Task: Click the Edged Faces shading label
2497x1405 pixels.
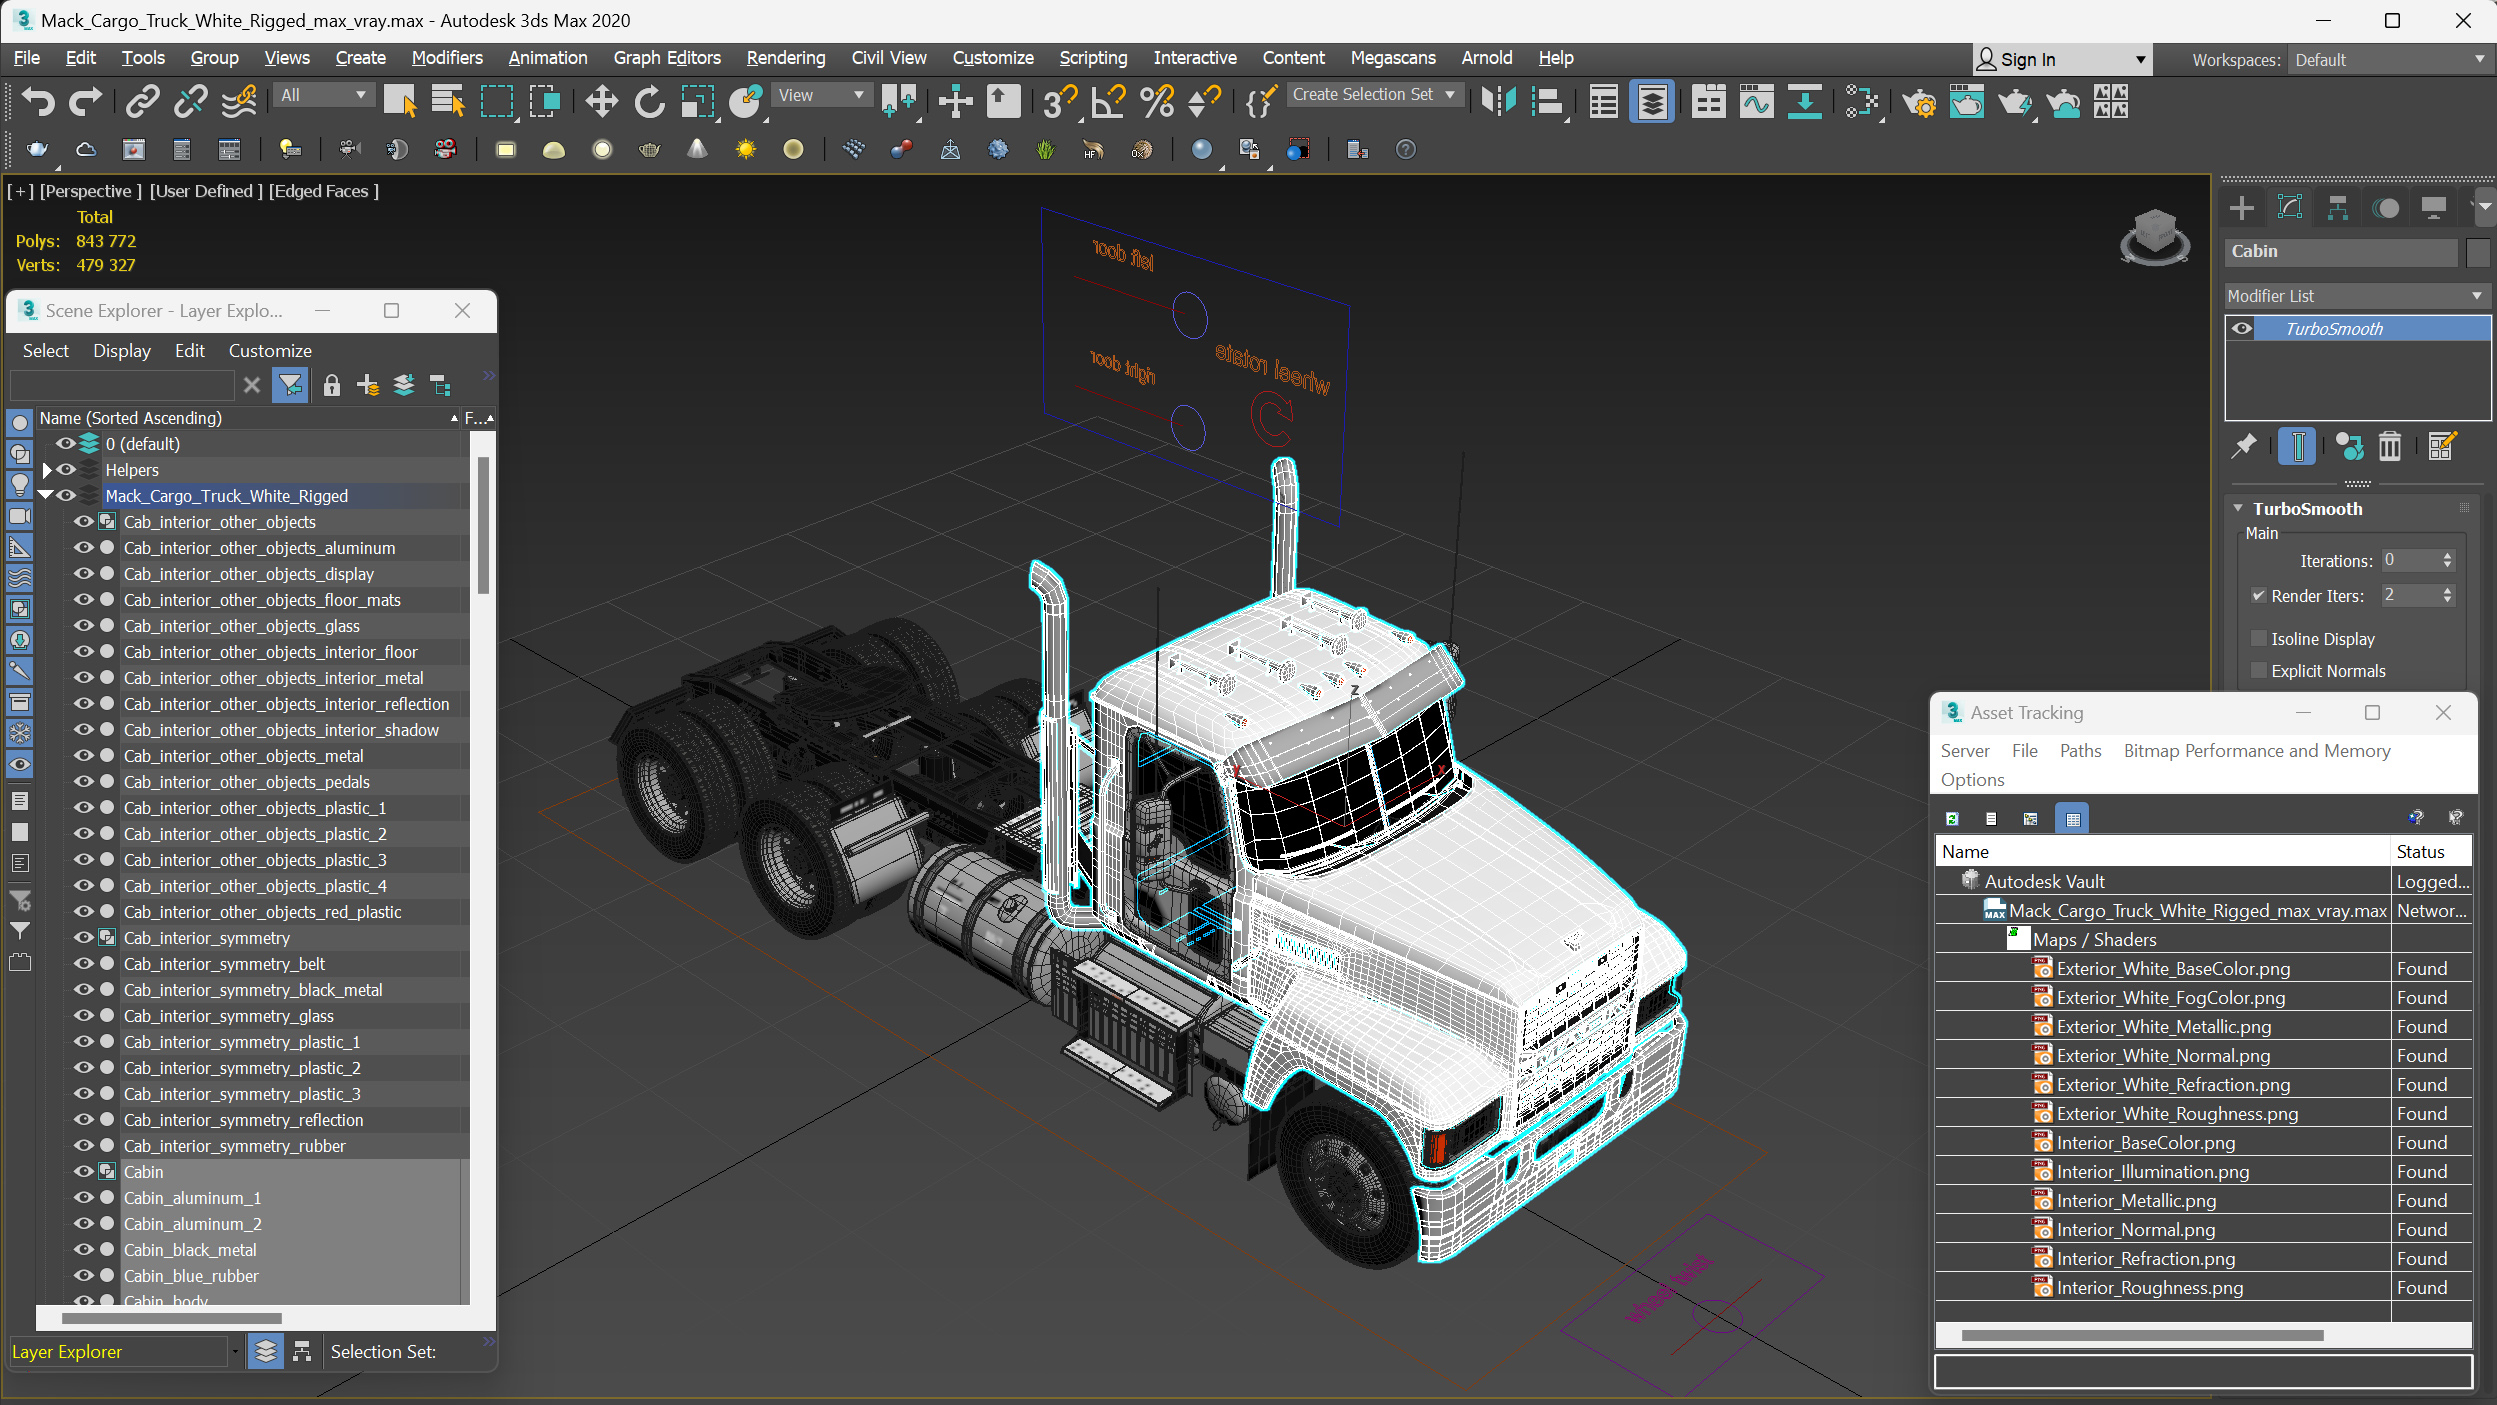Action: pos(323,190)
